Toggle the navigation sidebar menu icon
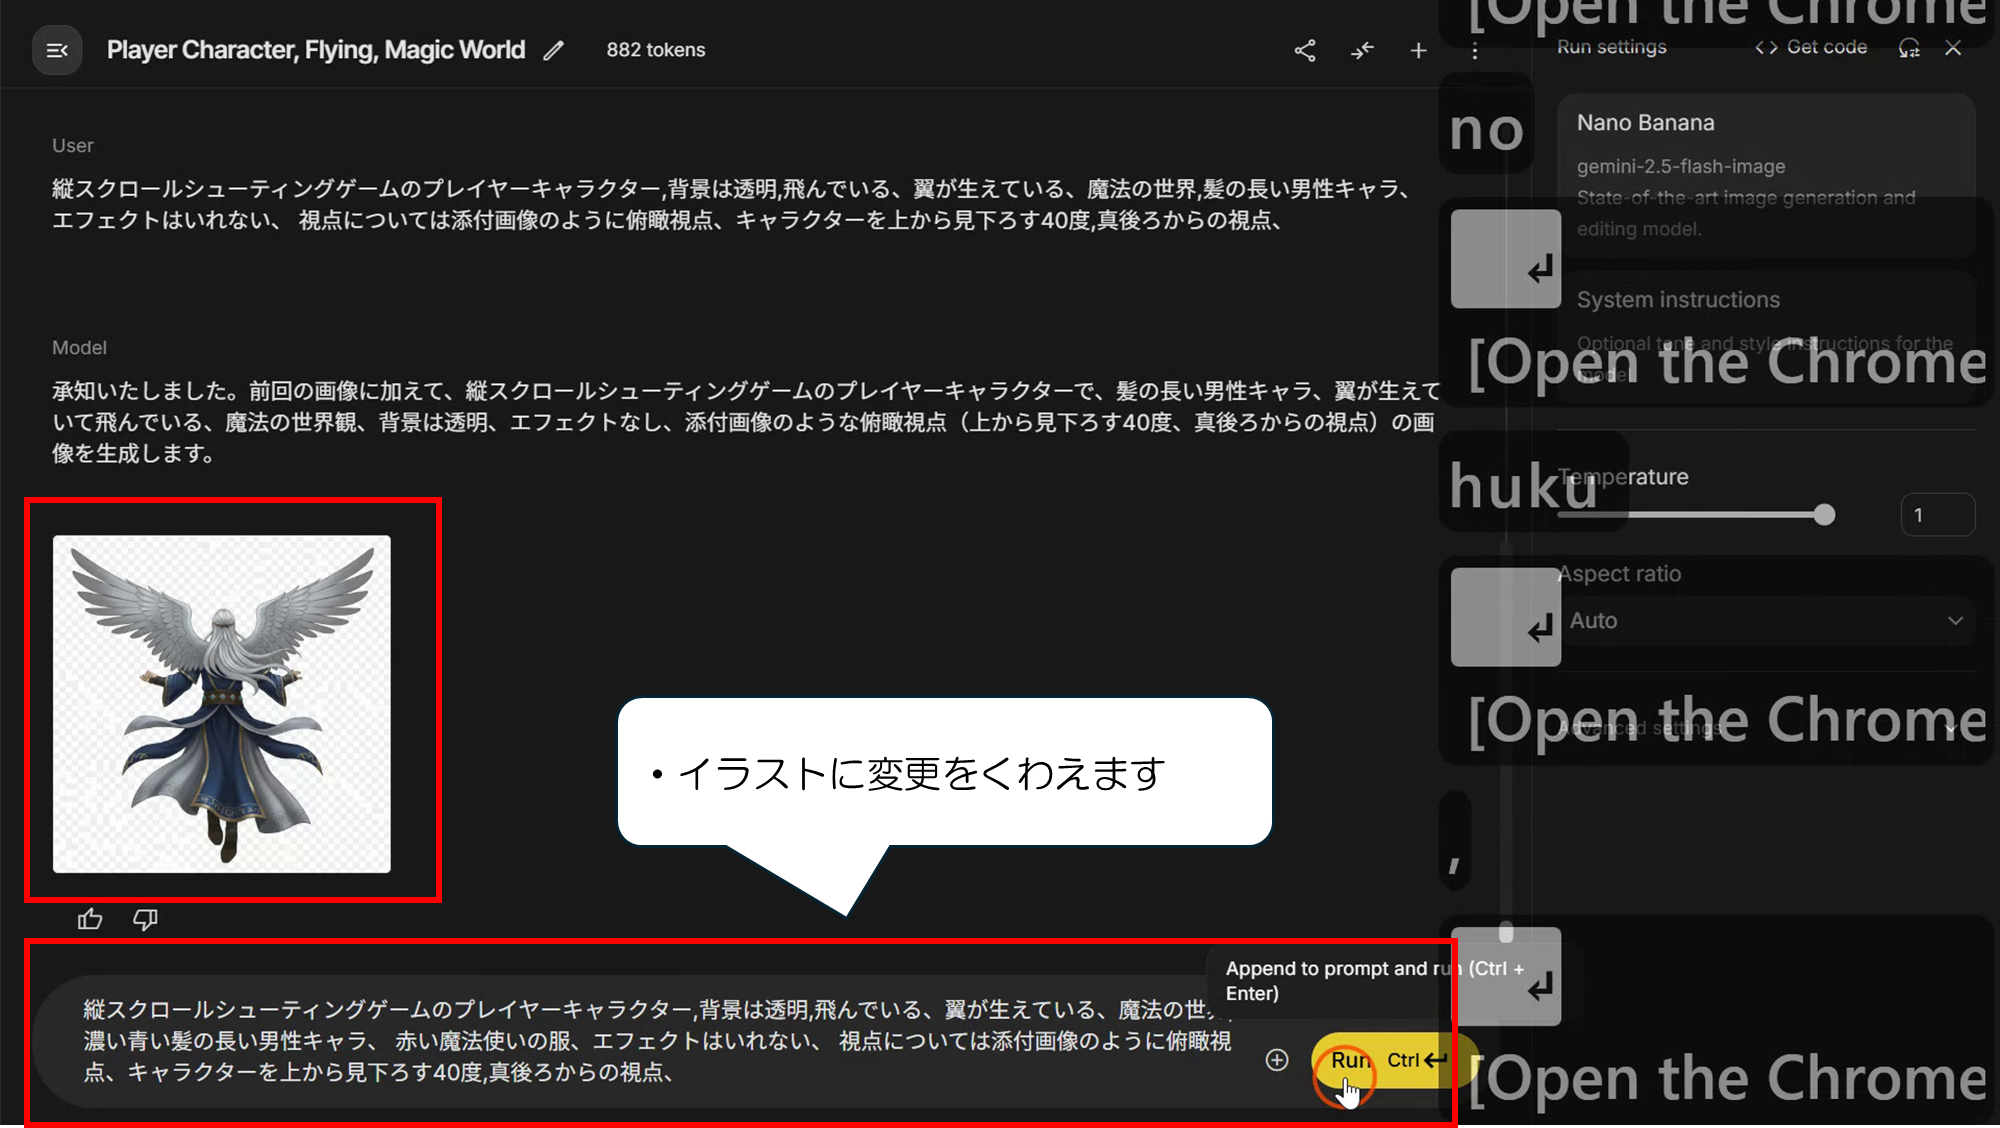 click(57, 50)
